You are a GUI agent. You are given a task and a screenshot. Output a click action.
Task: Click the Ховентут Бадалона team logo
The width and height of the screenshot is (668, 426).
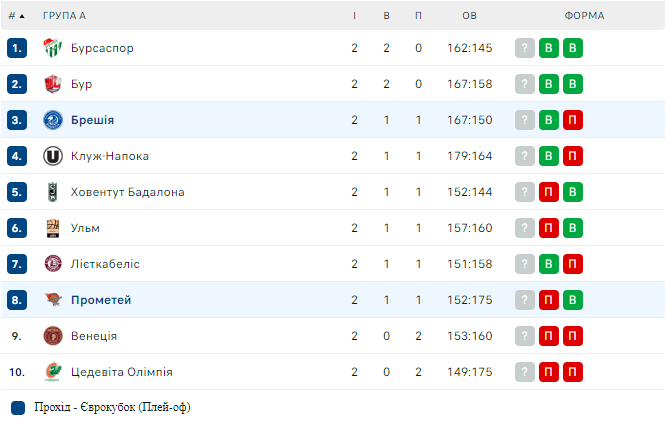click(53, 192)
